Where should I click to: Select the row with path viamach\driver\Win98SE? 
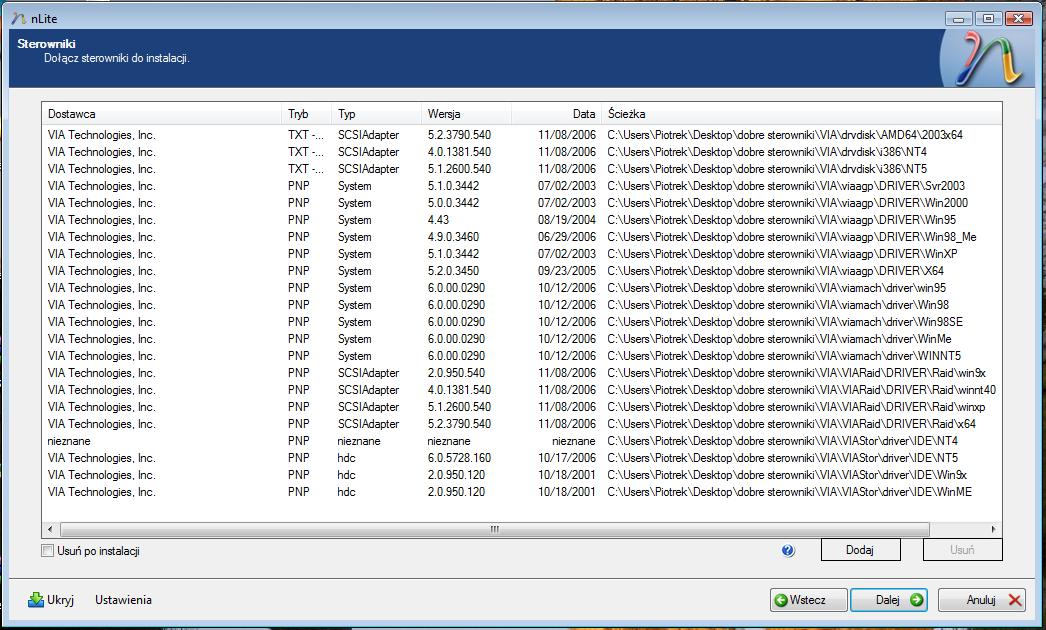[522, 322]
